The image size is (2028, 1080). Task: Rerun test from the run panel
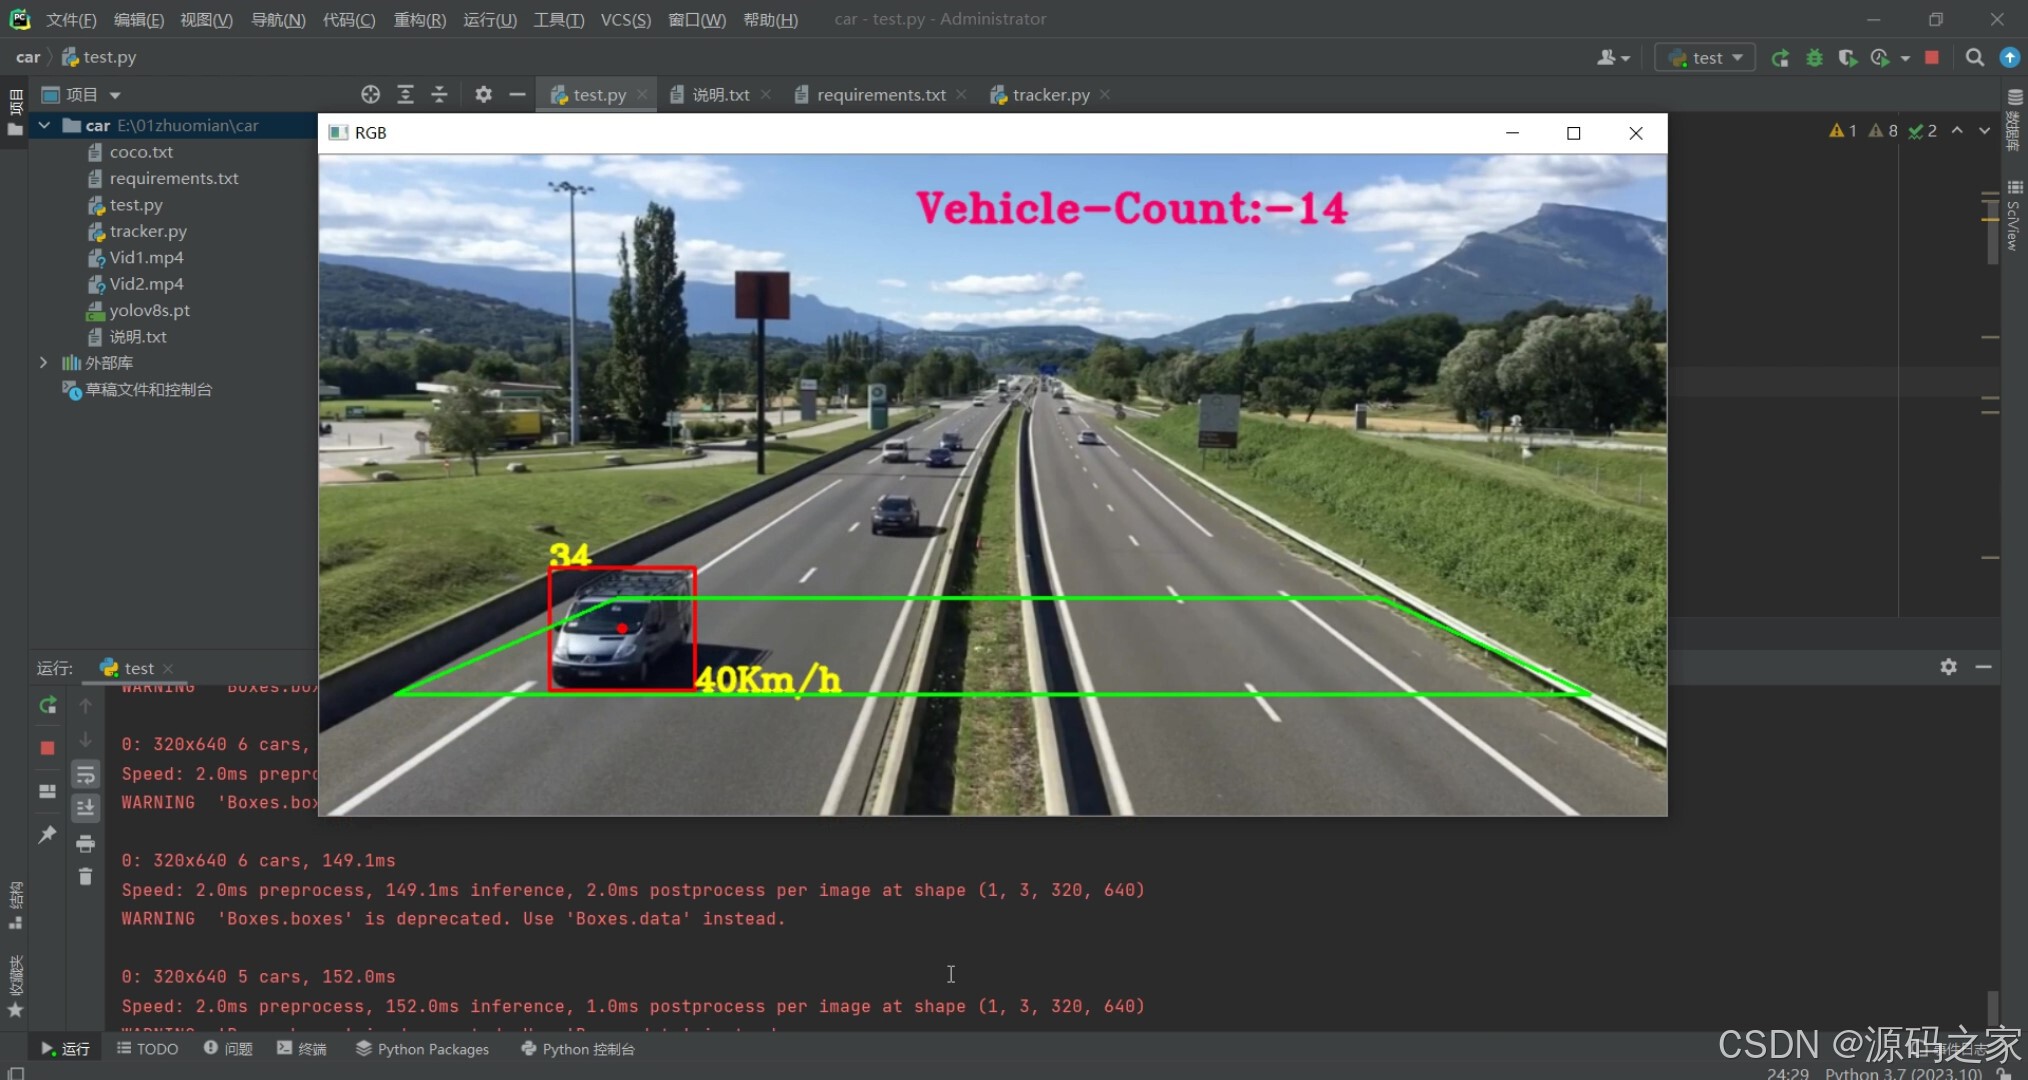(x=47, y=706)
